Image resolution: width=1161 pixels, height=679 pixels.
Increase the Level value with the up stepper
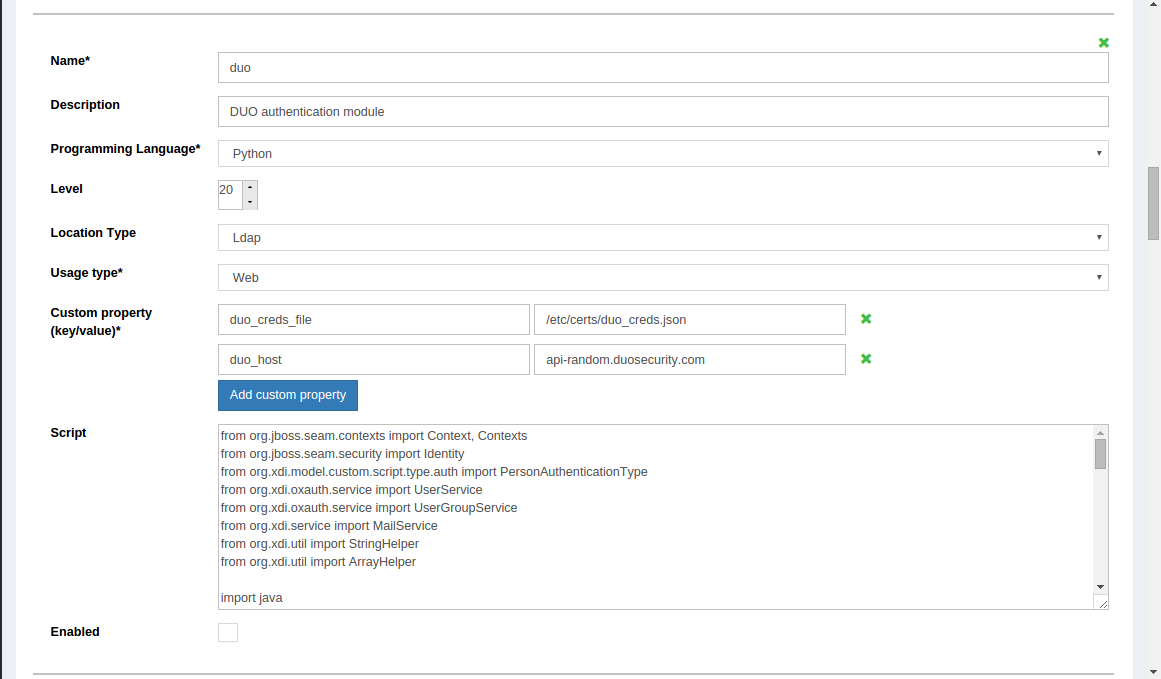tap(249, 187)
